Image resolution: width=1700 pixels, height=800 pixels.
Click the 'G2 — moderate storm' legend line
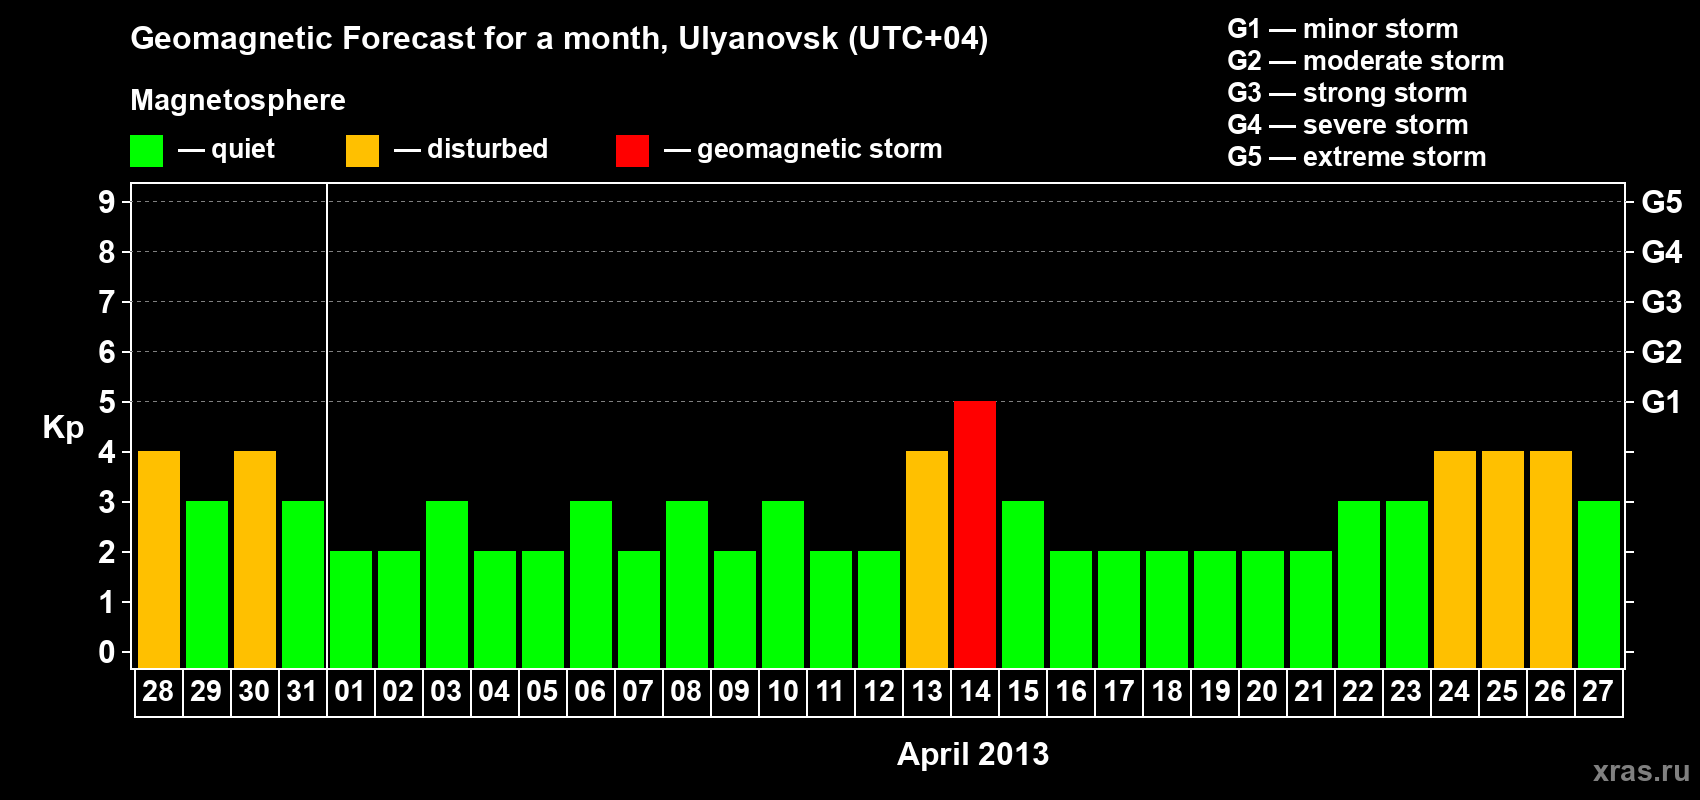(x=1366, y=61)
